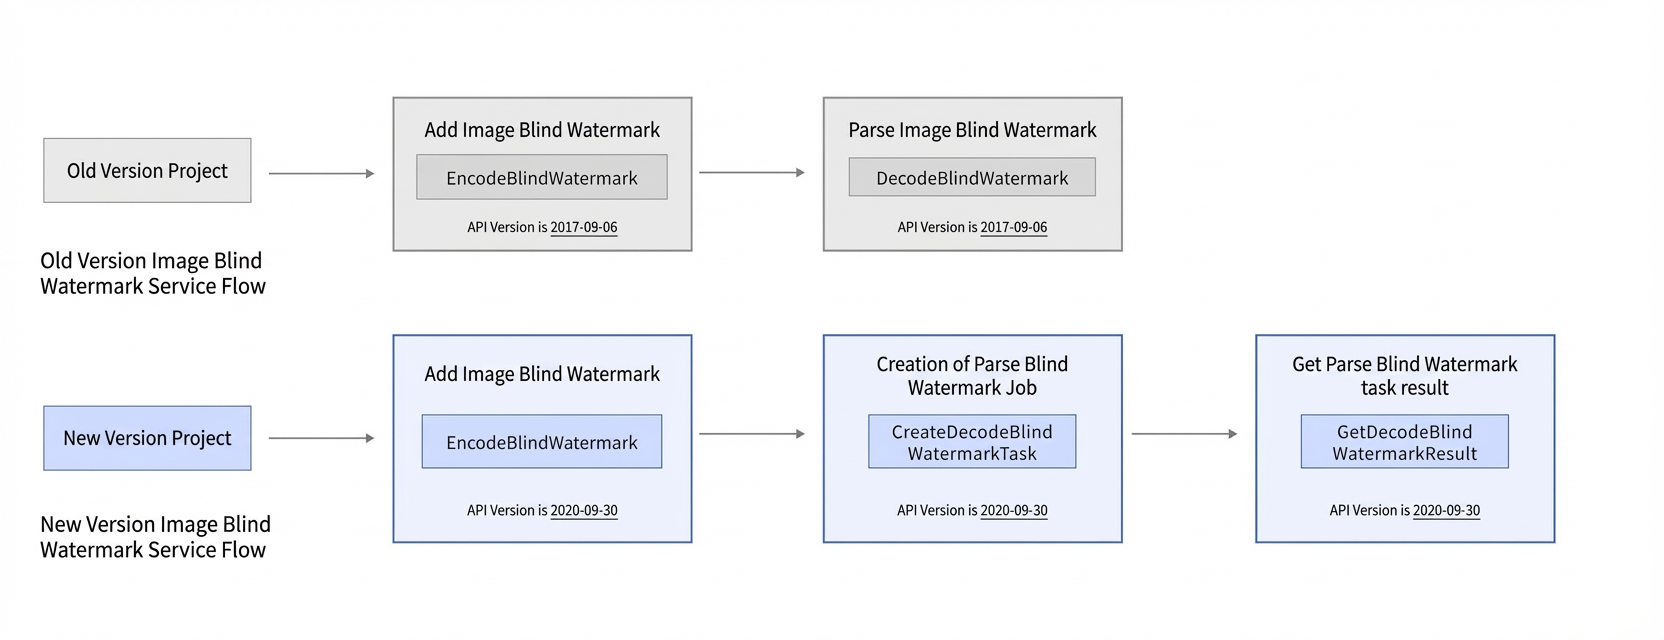Image resolution: width=1664 pixels, height=640 pixels.
Task: Click the Parse Image Blind Watermark heading
Action: (x=972, y=130)
